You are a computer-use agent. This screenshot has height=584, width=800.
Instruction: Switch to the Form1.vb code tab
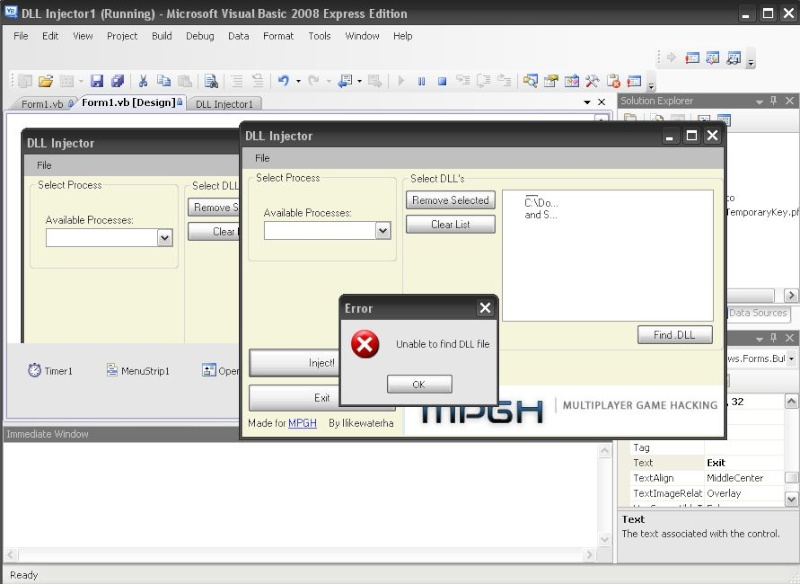tap(43, 104)
